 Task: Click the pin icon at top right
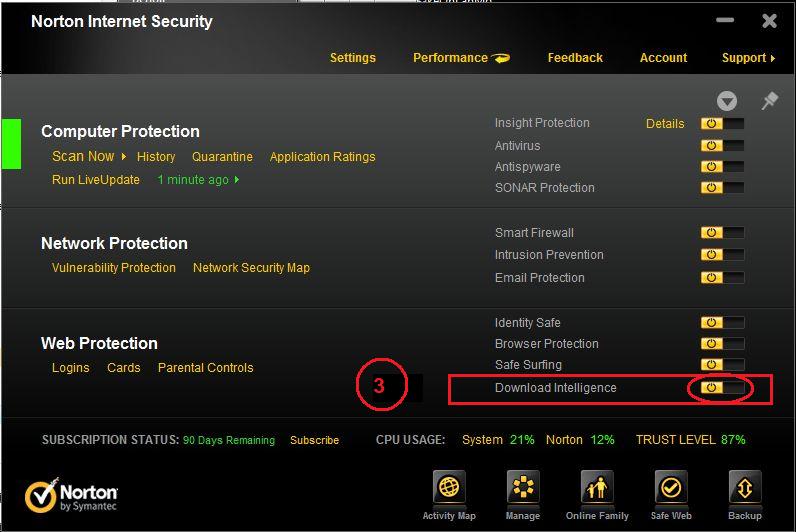770,101
